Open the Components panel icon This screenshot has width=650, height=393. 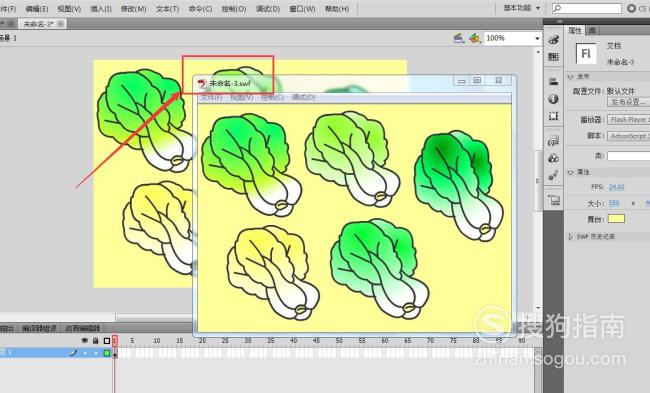(x=553, y=158)
